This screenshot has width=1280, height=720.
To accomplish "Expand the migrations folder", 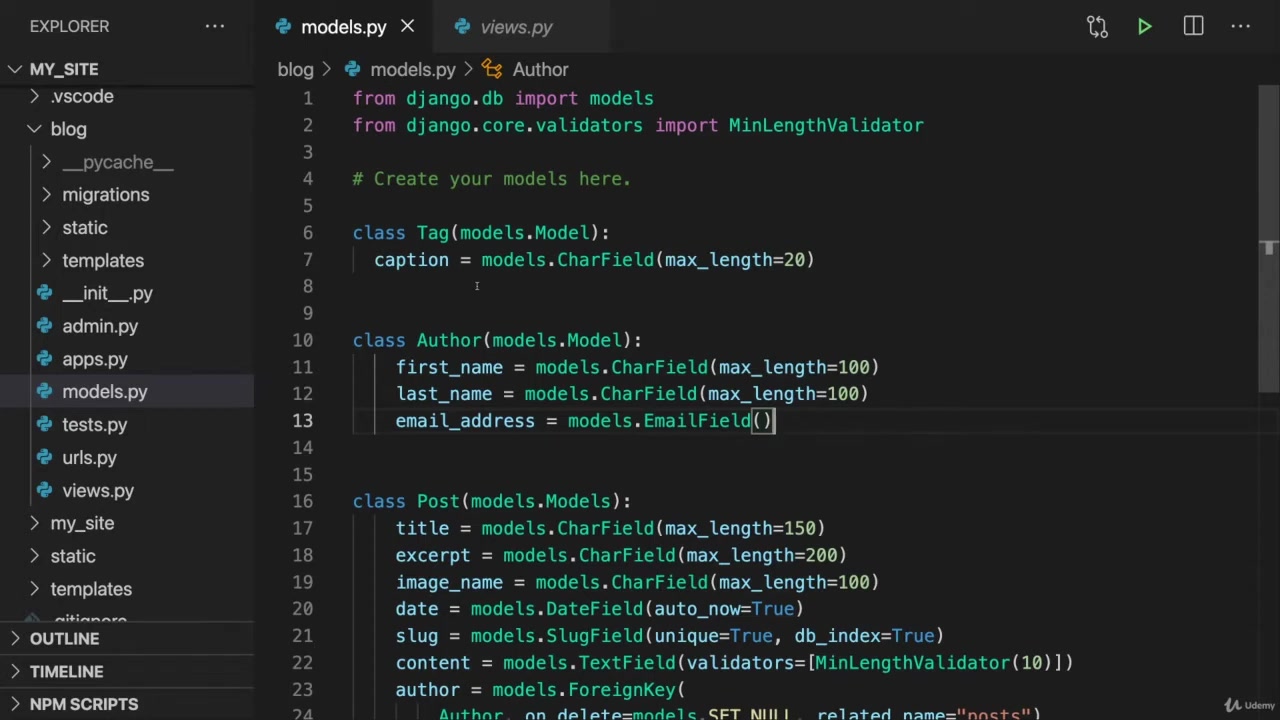I will pos(105,195).
